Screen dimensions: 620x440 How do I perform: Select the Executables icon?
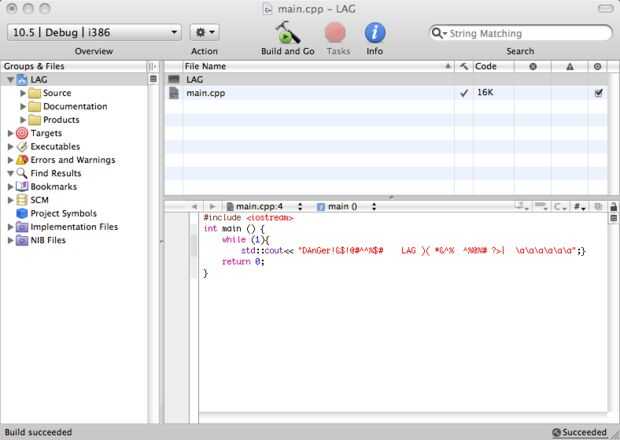click(x=22, y=147)
